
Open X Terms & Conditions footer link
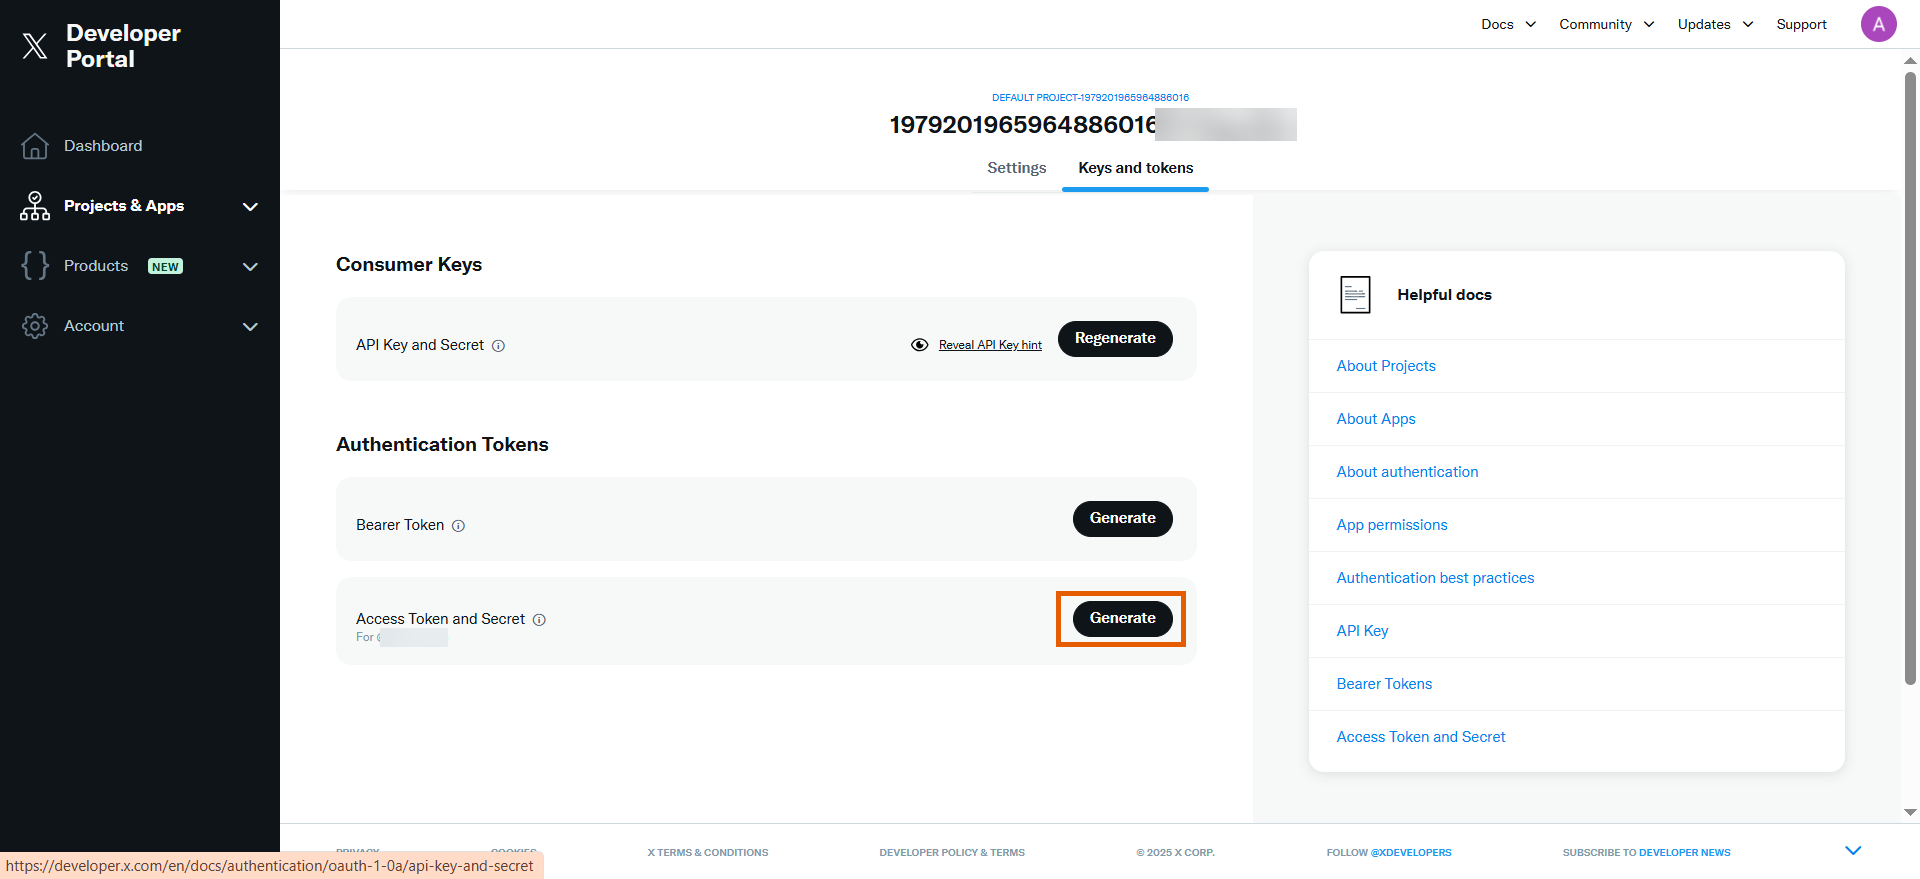708,853
